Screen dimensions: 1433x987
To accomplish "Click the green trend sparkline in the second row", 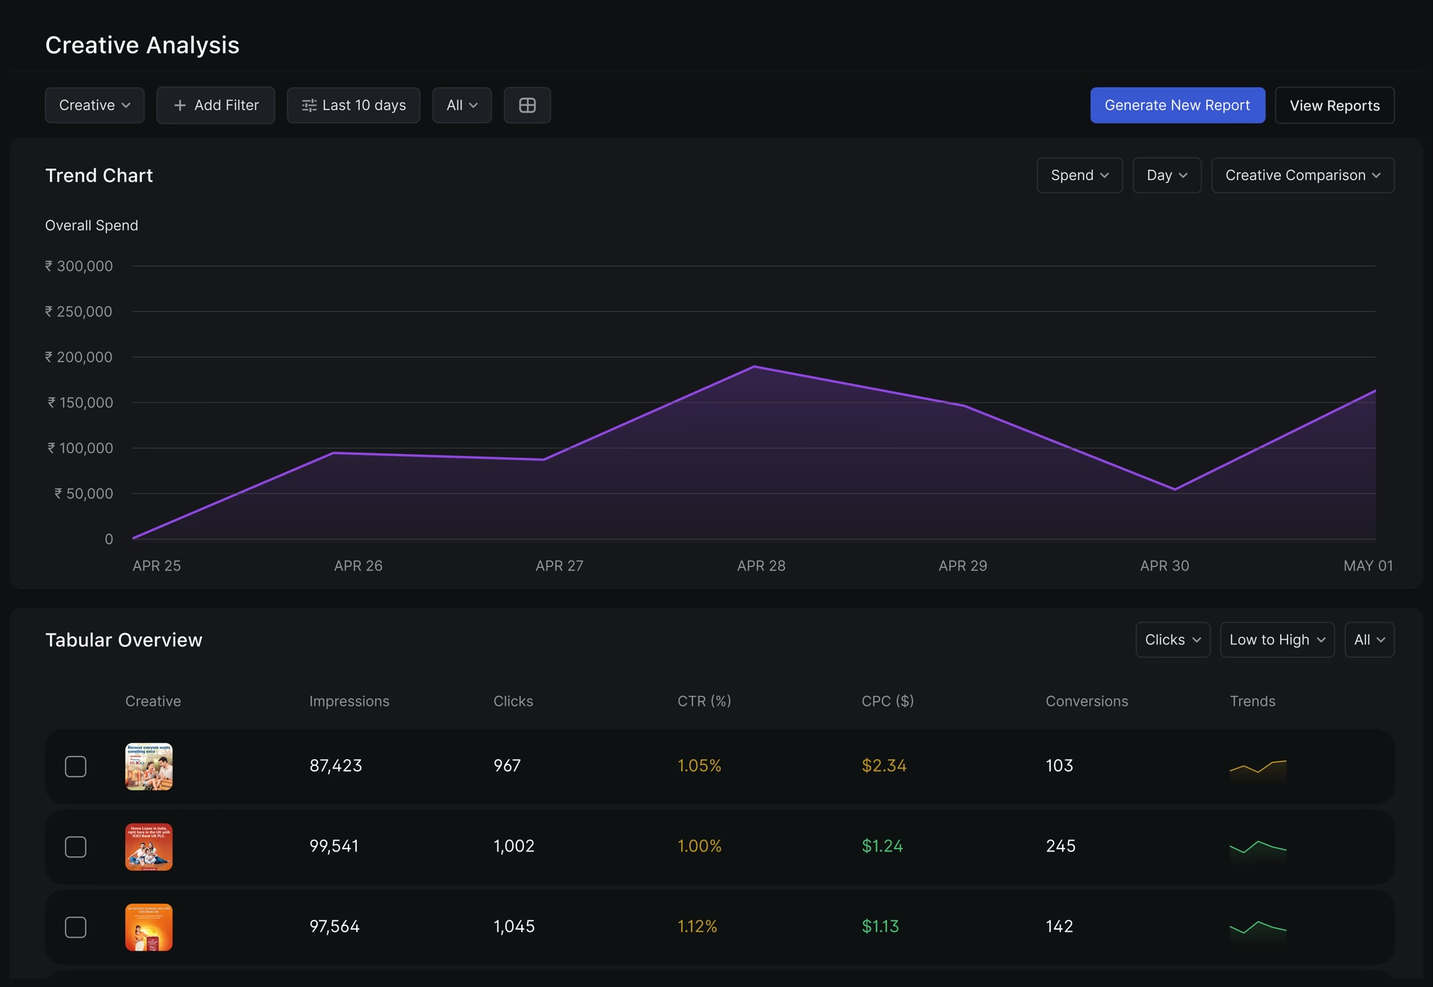I will 1257,846.
